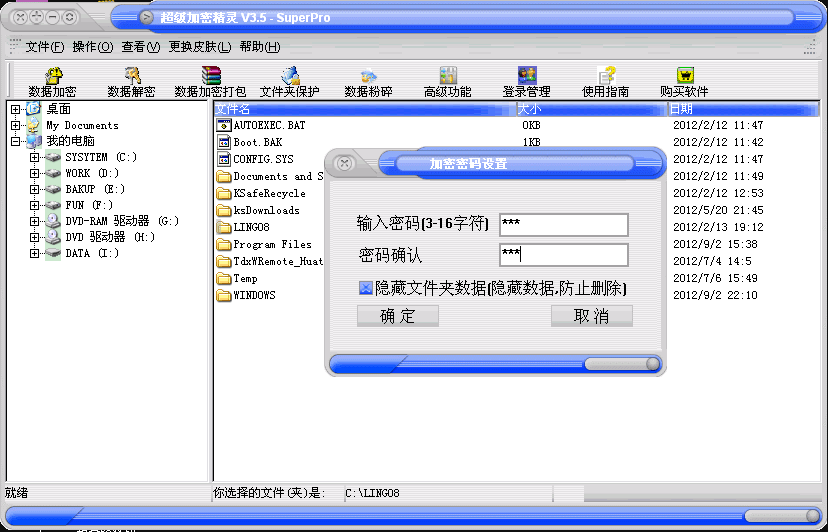The width and height of the screenshot is (828, 532).
Task: Open the 帮助(H) menu
Action: (x=259, y=47)
